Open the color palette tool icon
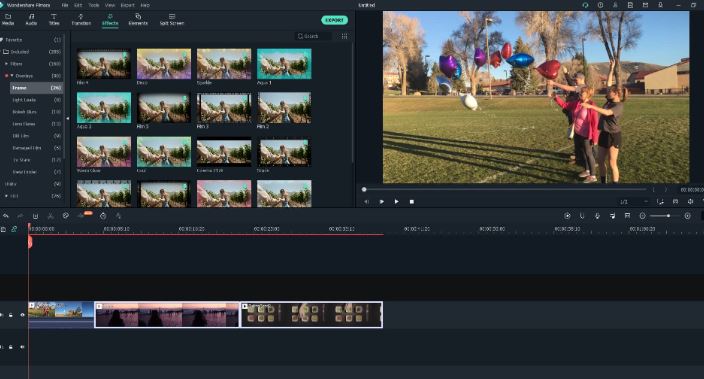The image size is (704, 379). click(x=66, y=216)
